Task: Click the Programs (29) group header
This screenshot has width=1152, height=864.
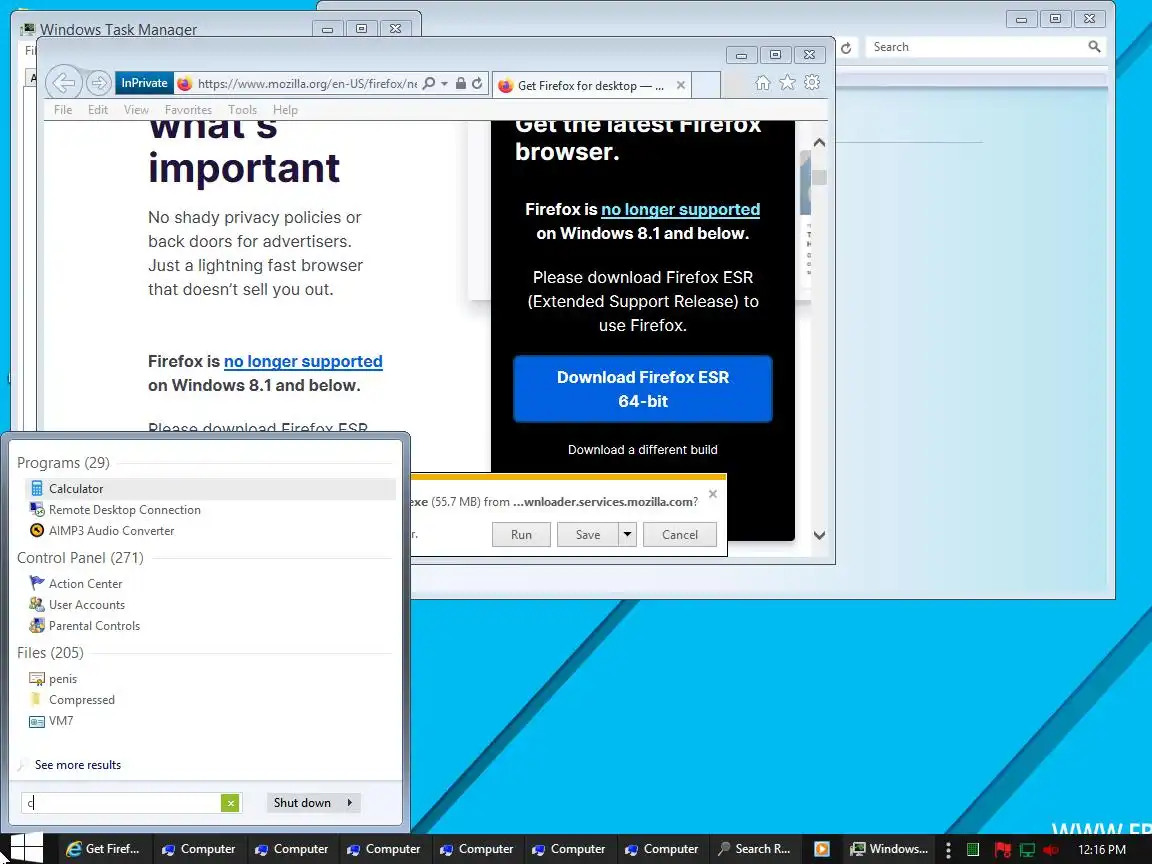Action: [63, 463]
